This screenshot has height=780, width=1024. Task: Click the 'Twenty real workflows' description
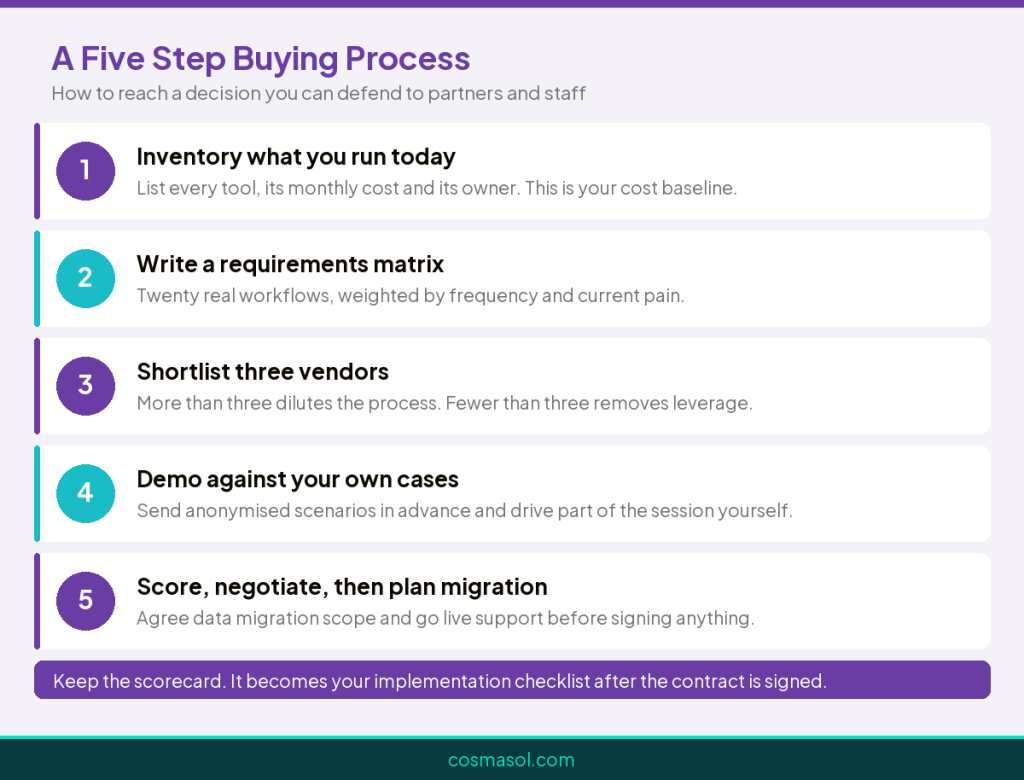point(410,296)
